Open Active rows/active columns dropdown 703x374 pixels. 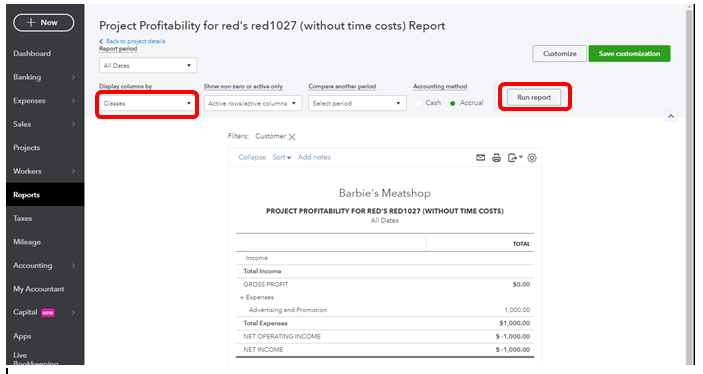click(x=253, y=103)
